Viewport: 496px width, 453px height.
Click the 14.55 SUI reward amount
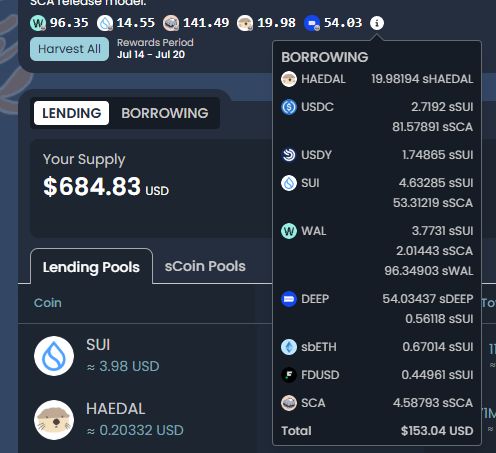[136, 23]
